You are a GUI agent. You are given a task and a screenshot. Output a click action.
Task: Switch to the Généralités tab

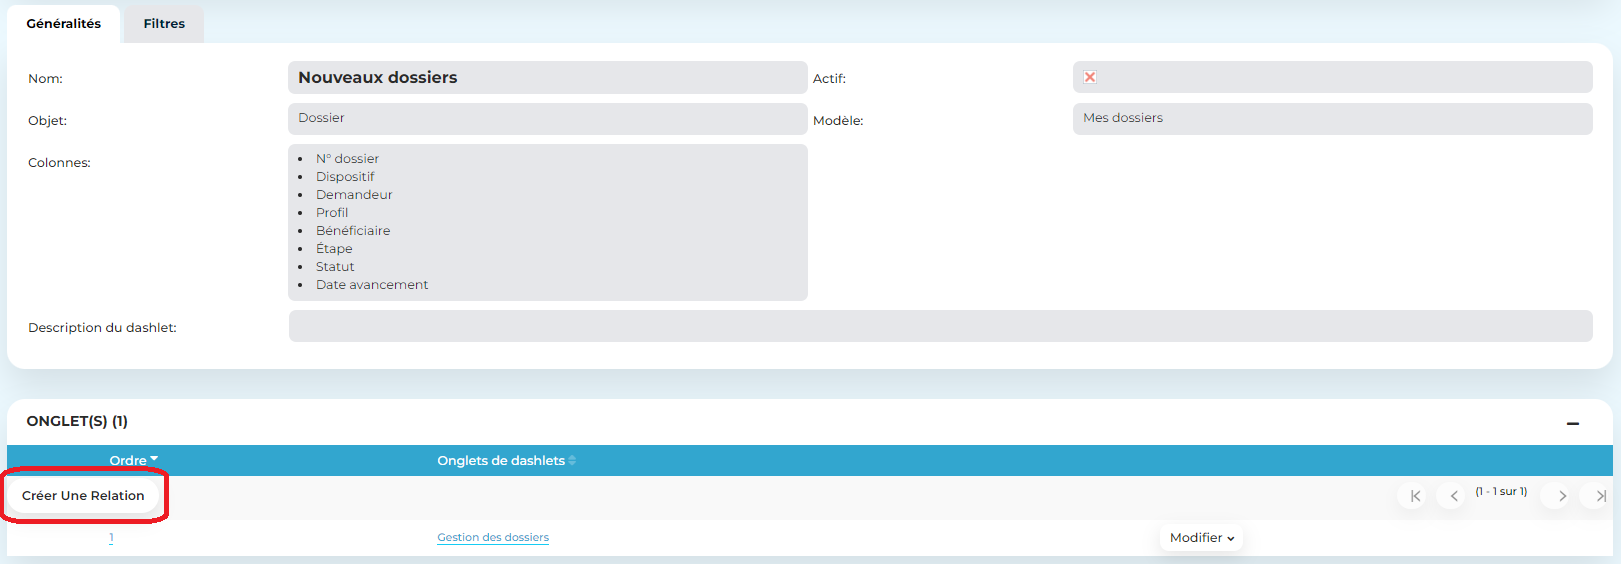[x=64, y=24]
